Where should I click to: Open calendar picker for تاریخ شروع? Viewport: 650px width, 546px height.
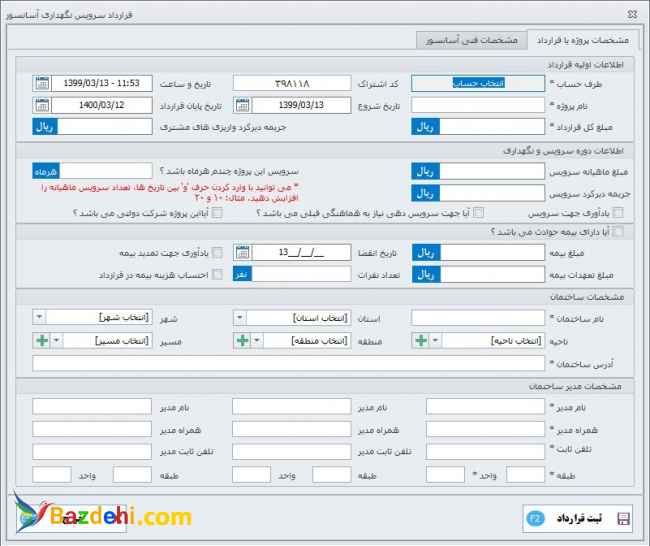tap(242, 105)
